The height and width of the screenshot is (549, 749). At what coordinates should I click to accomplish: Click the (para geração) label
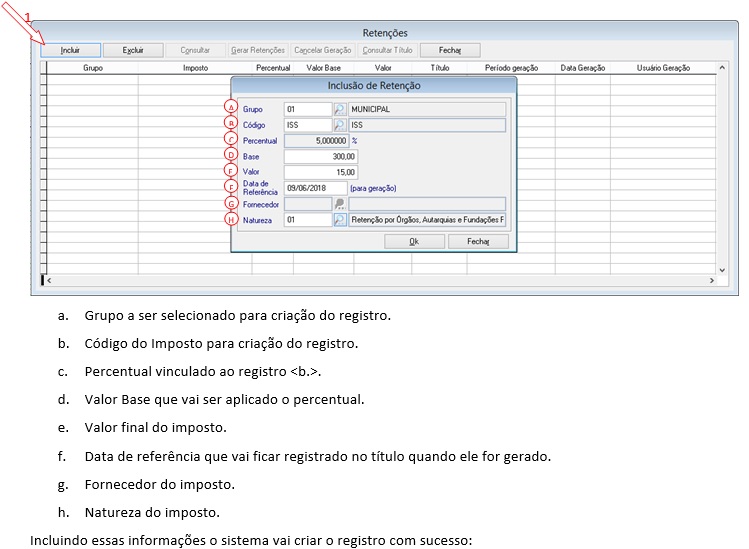click(373, 188)
